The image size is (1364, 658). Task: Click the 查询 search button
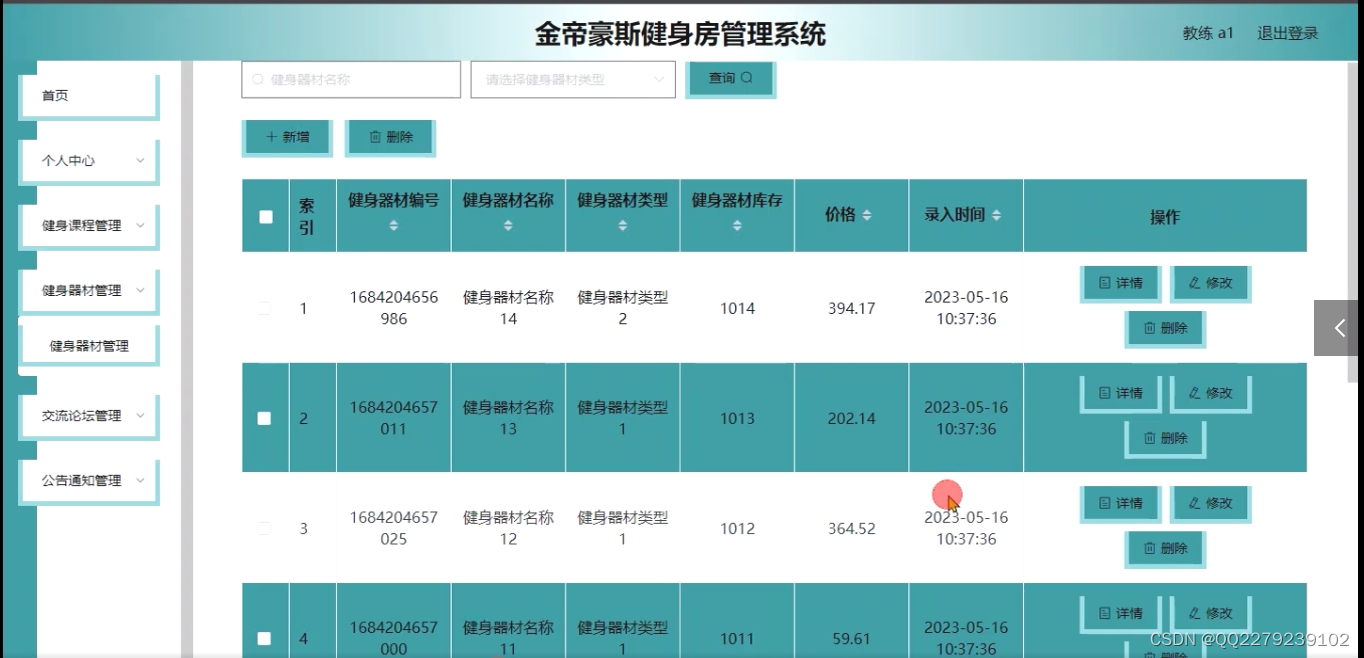[730, 78]
